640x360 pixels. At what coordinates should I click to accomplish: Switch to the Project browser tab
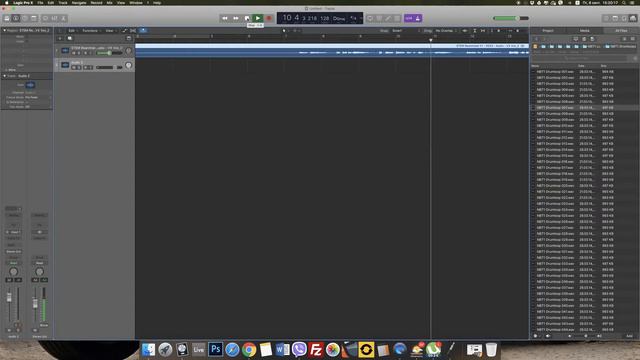(548, 31)
